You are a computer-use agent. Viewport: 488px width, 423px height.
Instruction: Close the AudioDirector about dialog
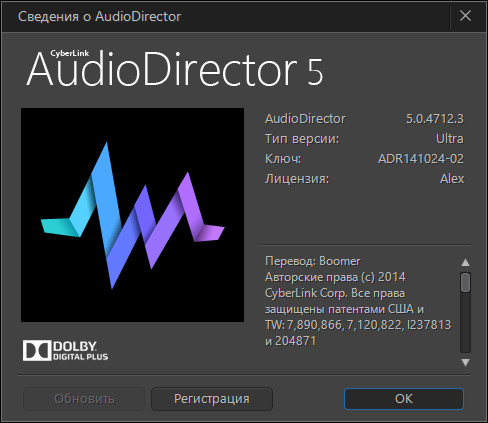(465, 16)
